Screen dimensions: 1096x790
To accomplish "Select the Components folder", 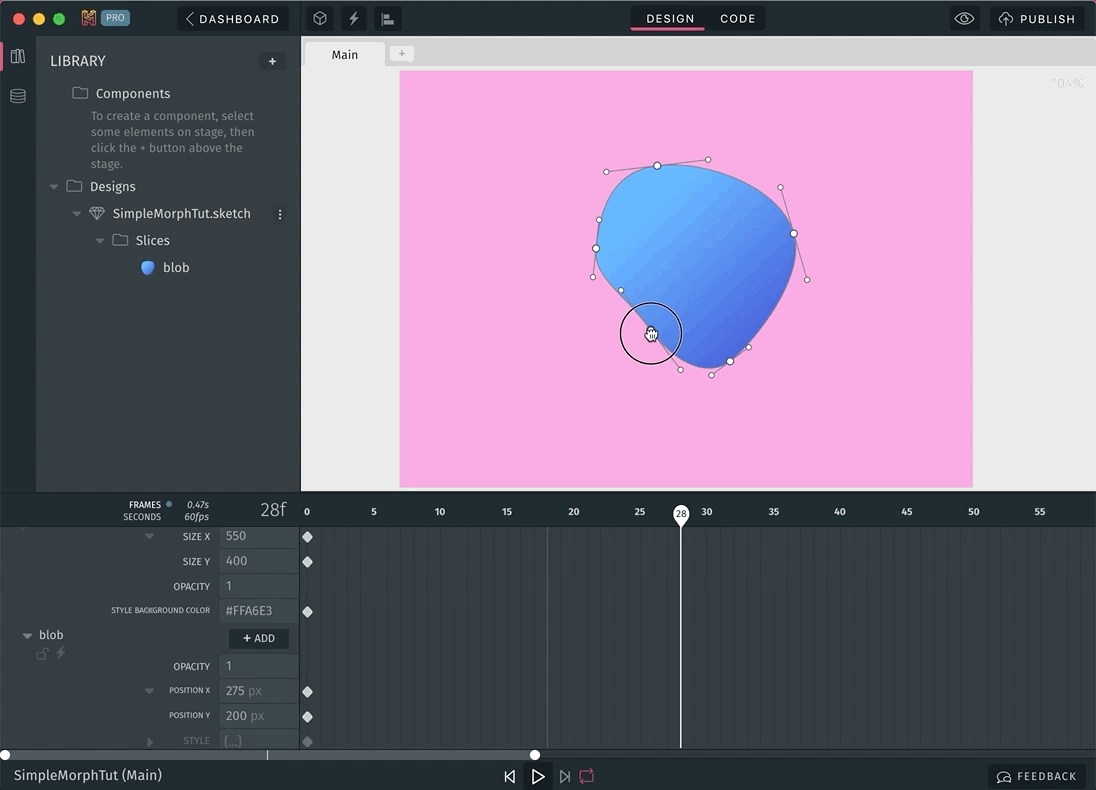I will (x=122, y=93).
